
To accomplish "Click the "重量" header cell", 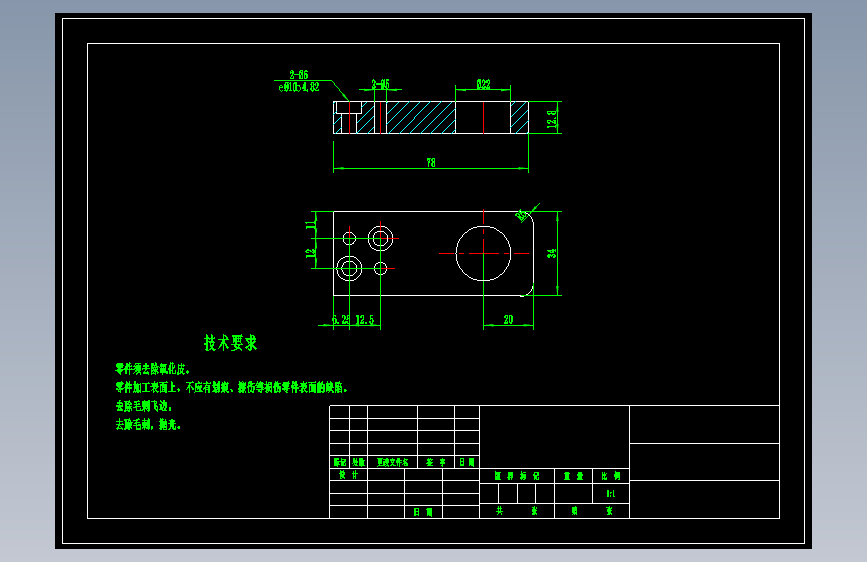I will pos(573,476).
